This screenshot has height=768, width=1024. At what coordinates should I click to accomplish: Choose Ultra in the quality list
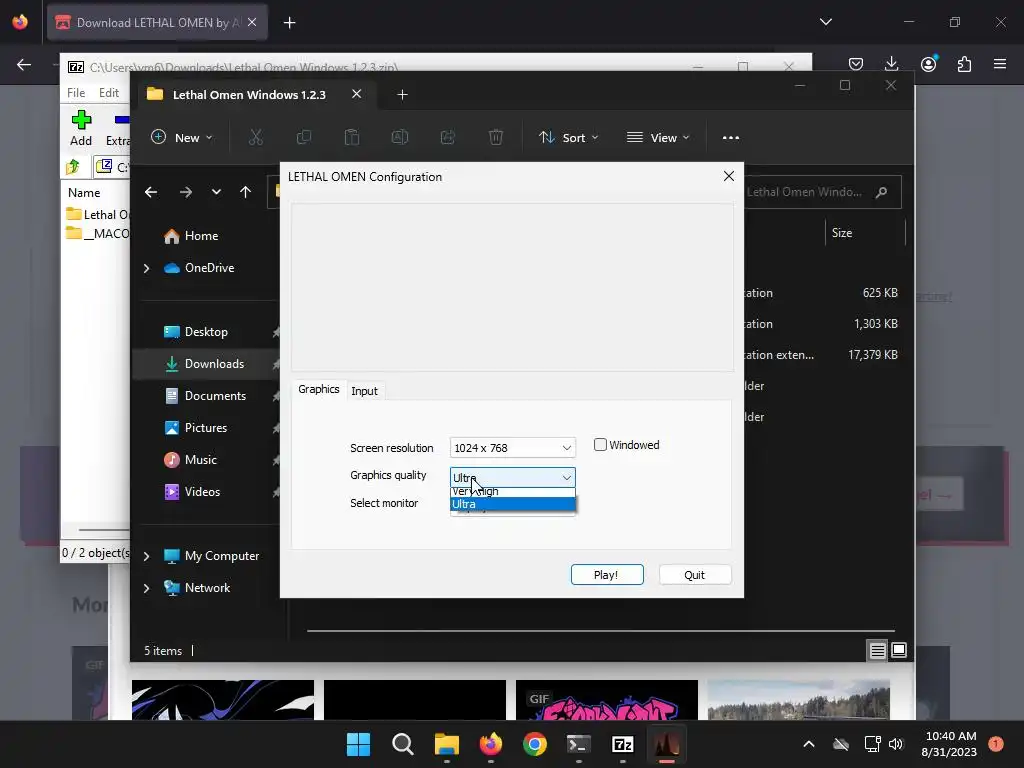513,504
